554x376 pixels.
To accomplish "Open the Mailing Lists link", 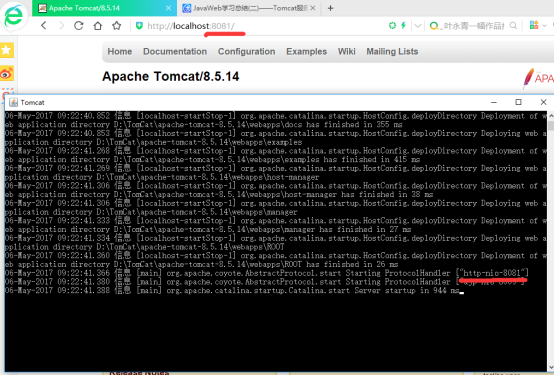I will pyautogui.click(x=392, y=52).
